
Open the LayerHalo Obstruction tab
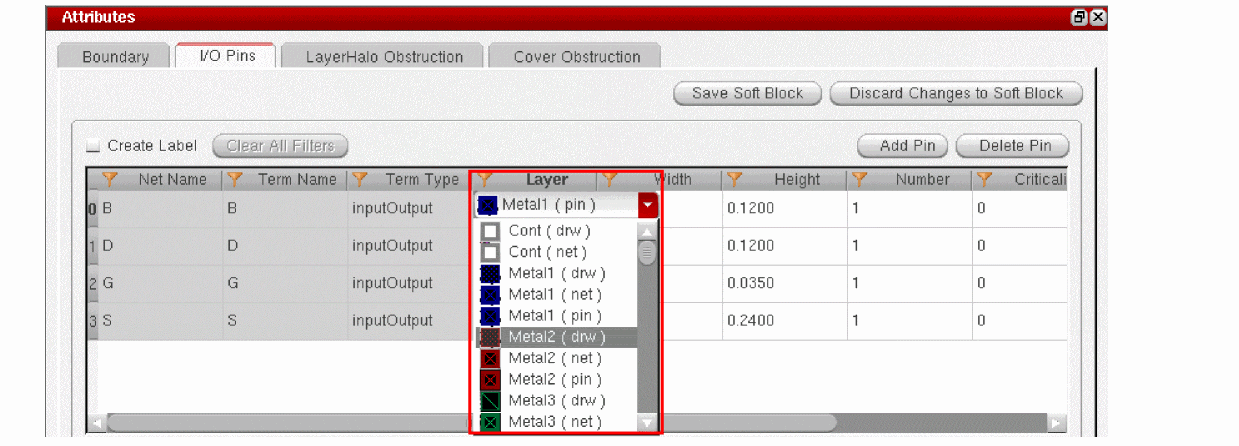tap(384, 57)
